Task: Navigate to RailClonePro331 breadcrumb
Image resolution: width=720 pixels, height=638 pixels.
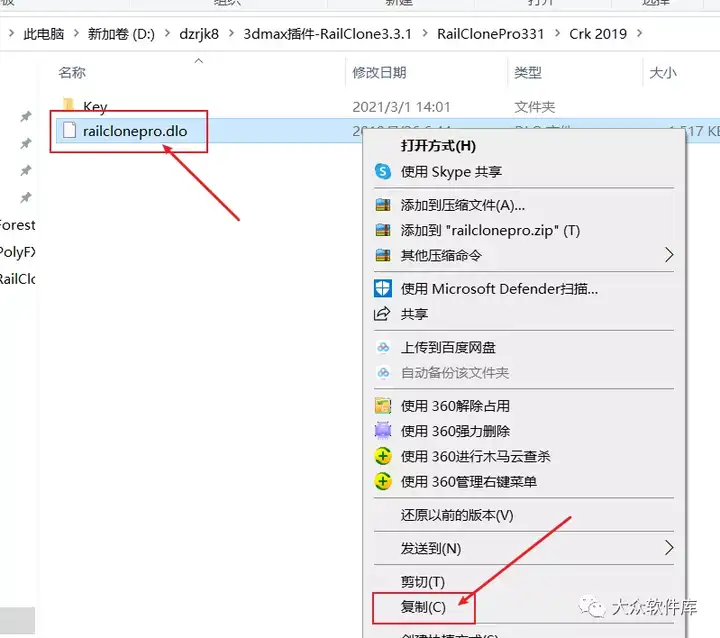Action: pos(490,34)
